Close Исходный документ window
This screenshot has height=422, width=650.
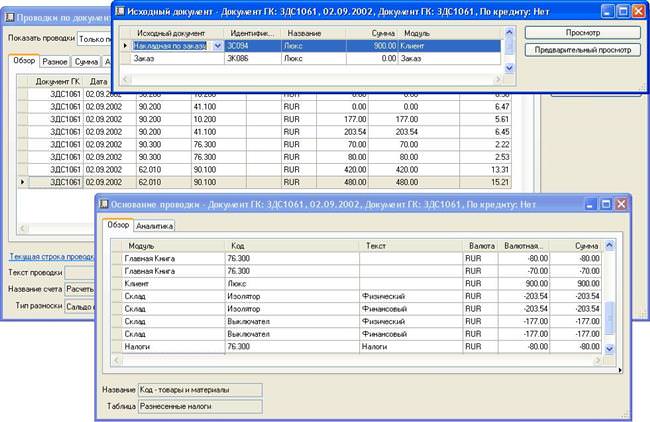pos(638,12)
